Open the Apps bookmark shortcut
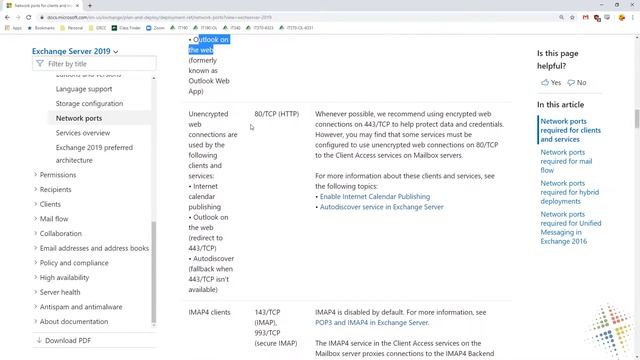The width and height of the screenshot is (640, 360). (13, 28)
